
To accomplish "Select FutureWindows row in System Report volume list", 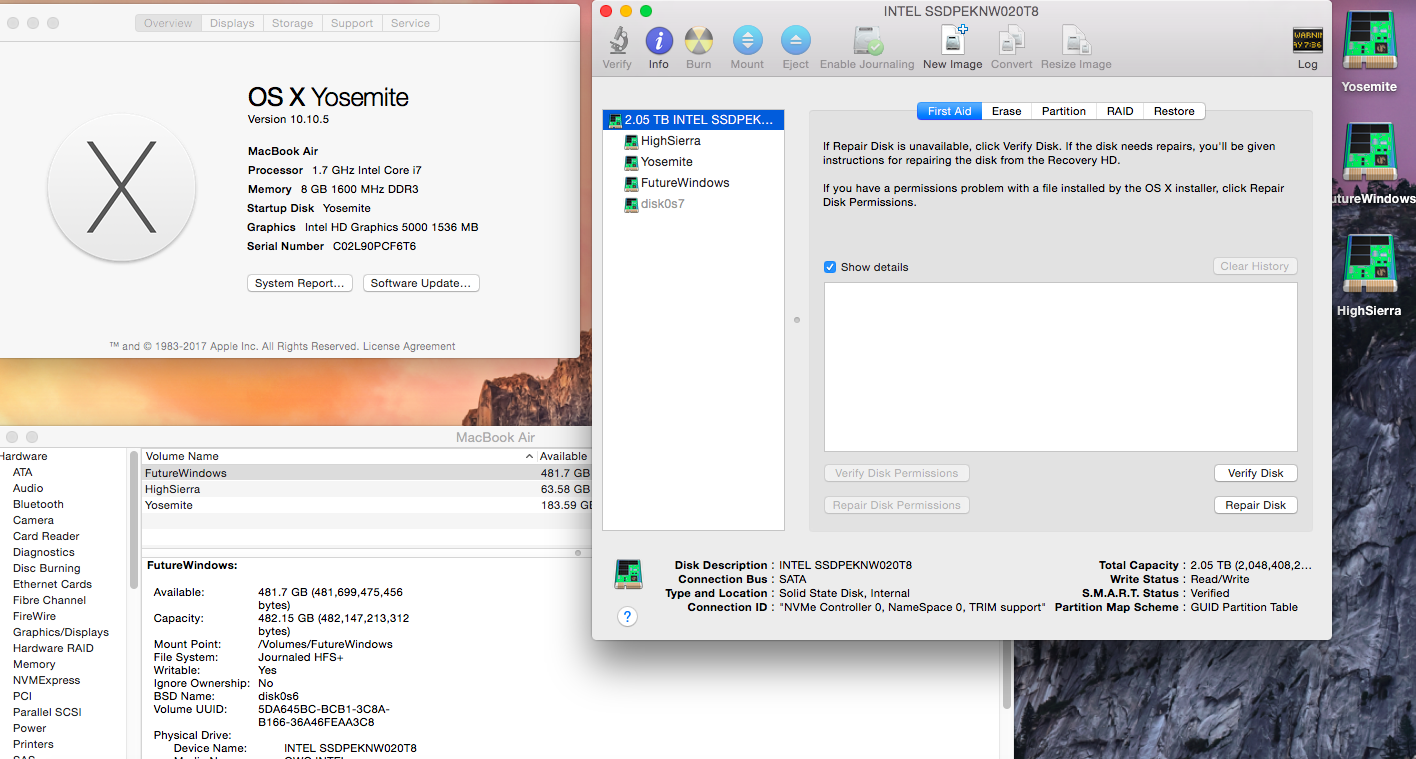I will [x=367, y=473].
